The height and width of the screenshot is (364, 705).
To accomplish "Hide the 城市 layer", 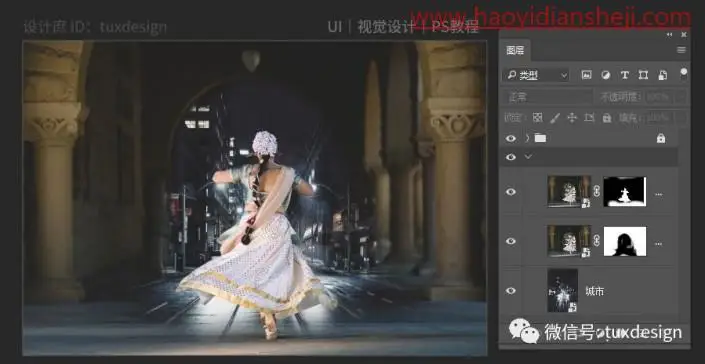I will [511, 291].
